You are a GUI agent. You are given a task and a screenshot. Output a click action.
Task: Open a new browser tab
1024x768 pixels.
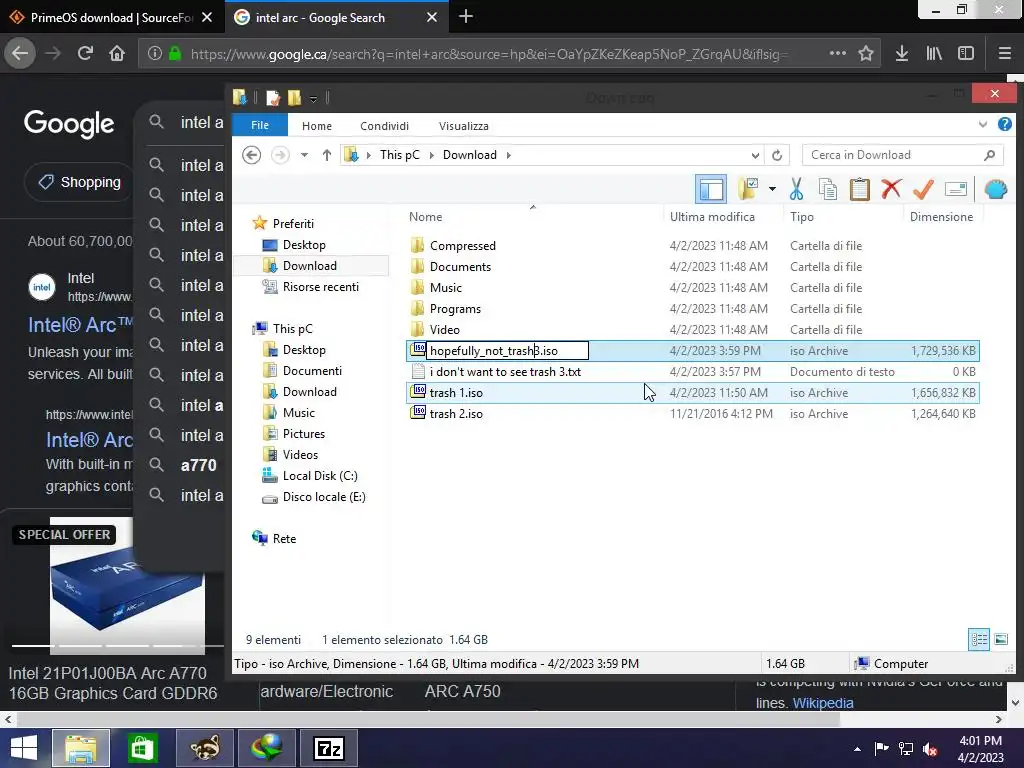click(x=466, y=17)
